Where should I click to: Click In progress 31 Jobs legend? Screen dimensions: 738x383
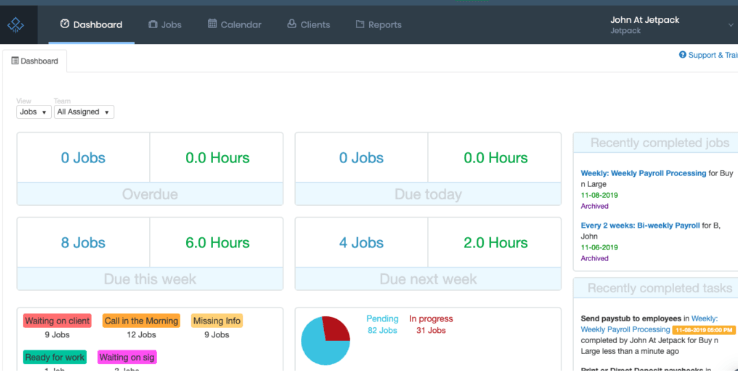click(x=431, y=325)
